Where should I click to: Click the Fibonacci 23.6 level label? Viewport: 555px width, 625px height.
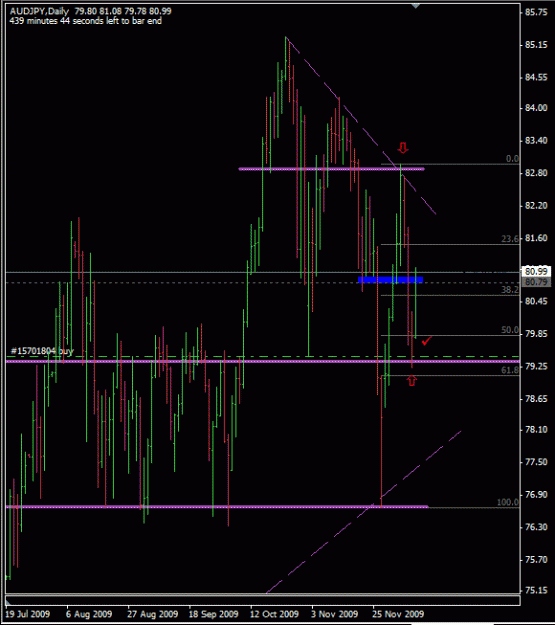(x=510, y=239)
